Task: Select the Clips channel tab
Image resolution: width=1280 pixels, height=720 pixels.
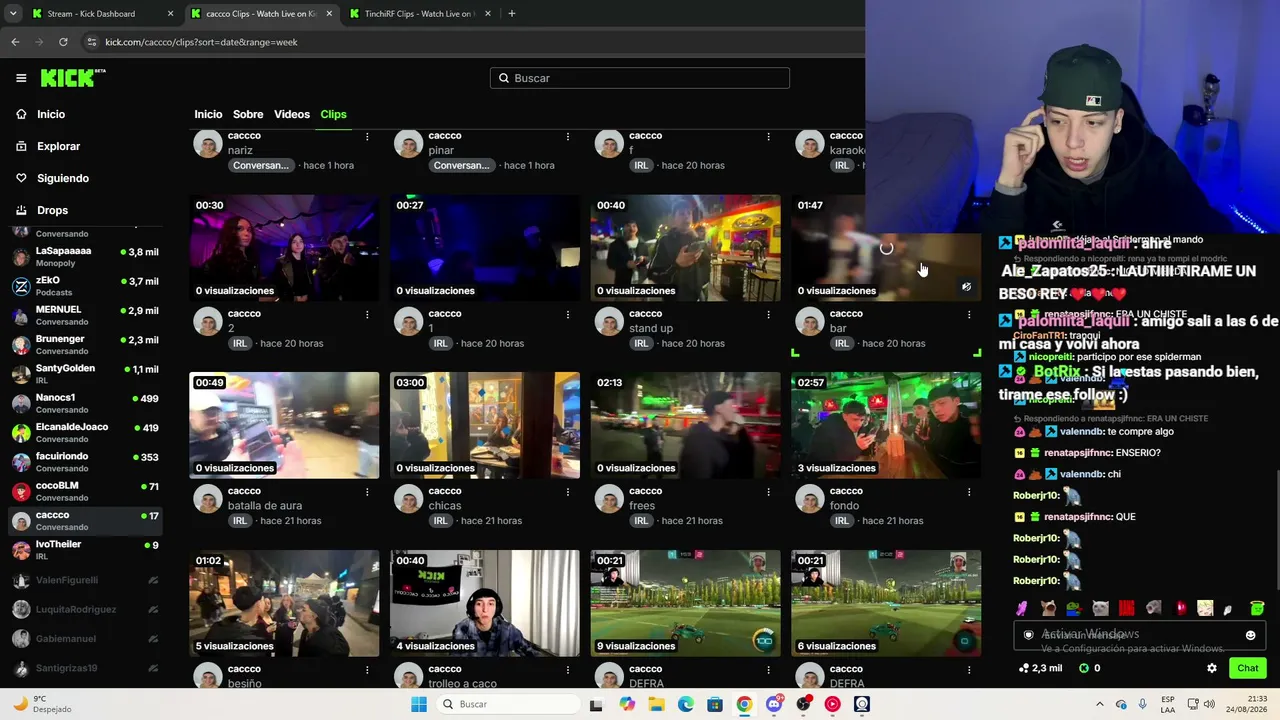Action: point(333,114)
